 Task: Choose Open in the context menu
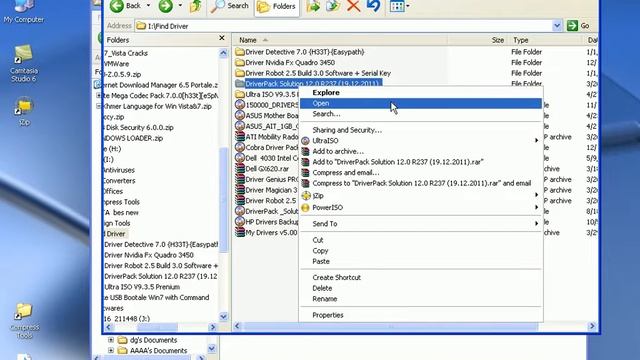(420, 103)
